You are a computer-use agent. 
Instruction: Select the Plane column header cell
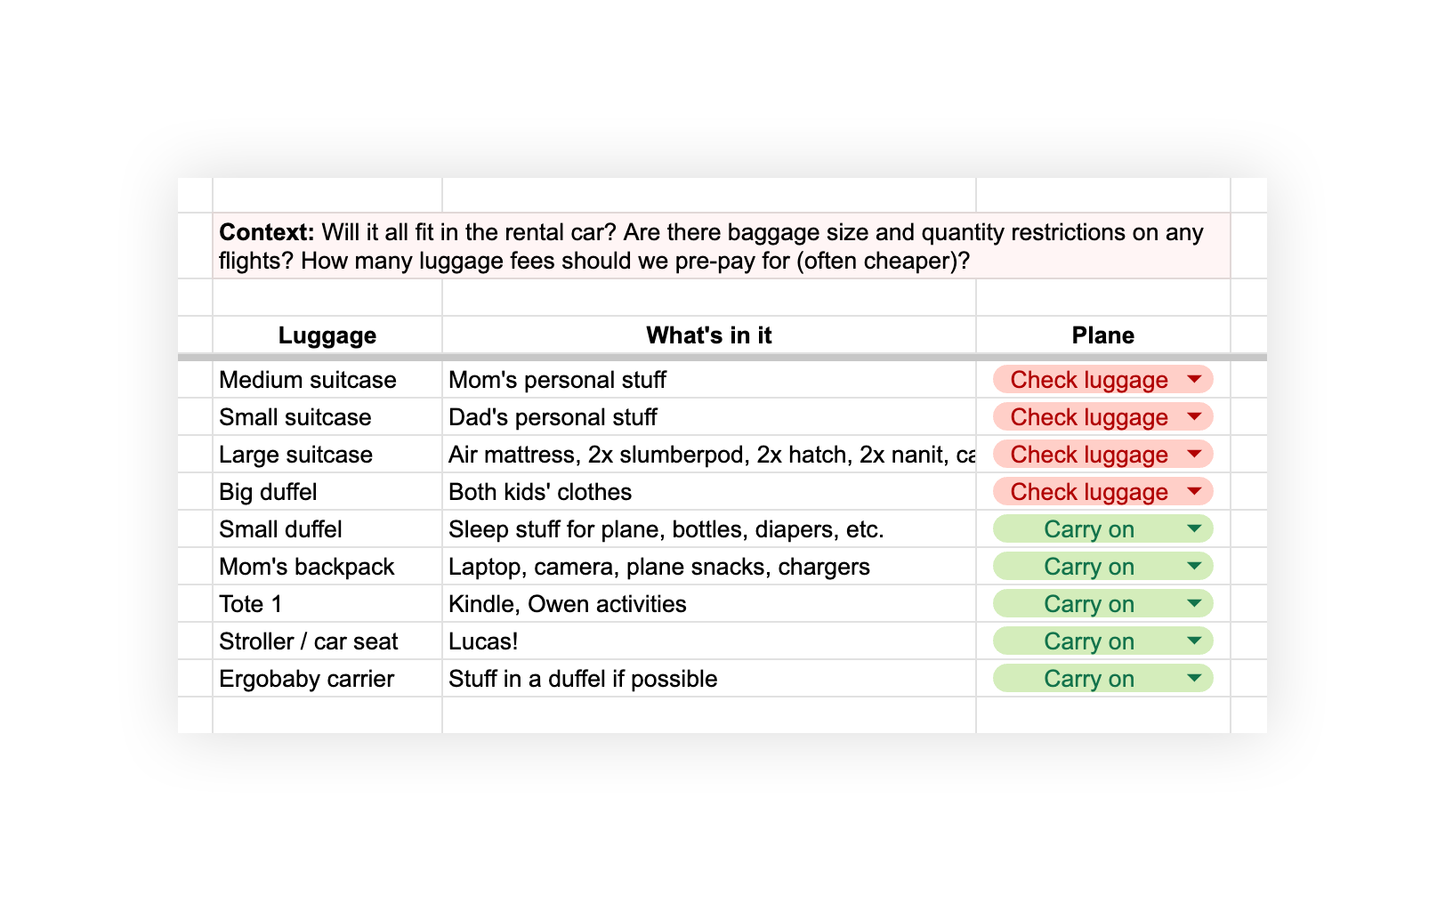tap(1102, 336)
